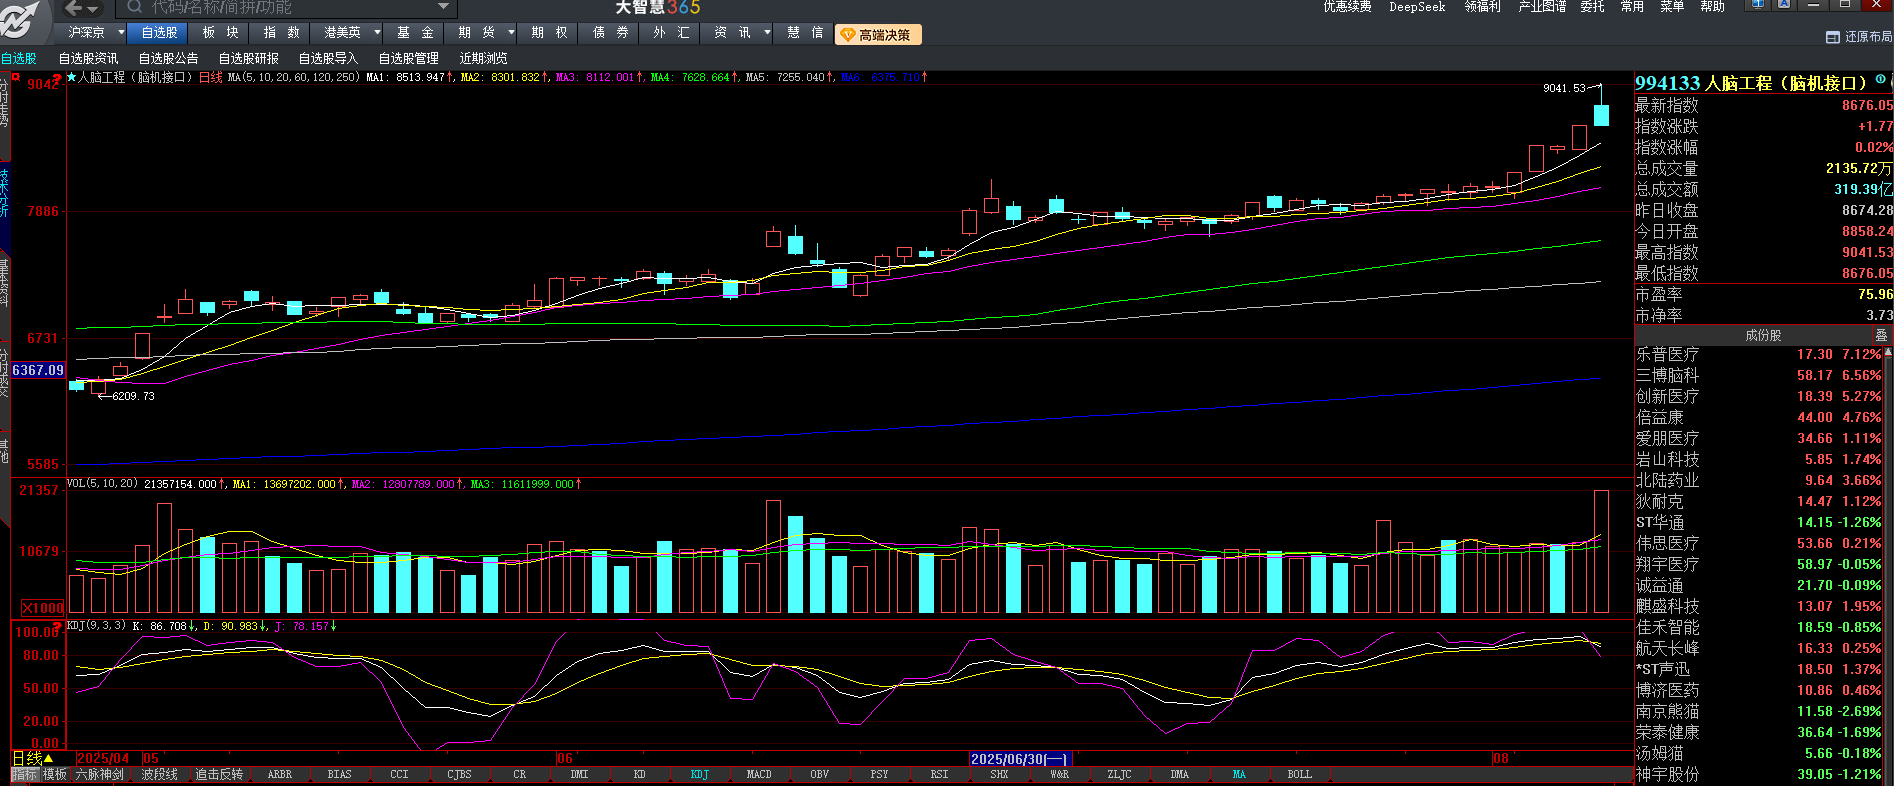The width and height of the screenshot is (1894, 786).
Task: Click the info circle icon beside index name
Action: [x=1880, y=80]
